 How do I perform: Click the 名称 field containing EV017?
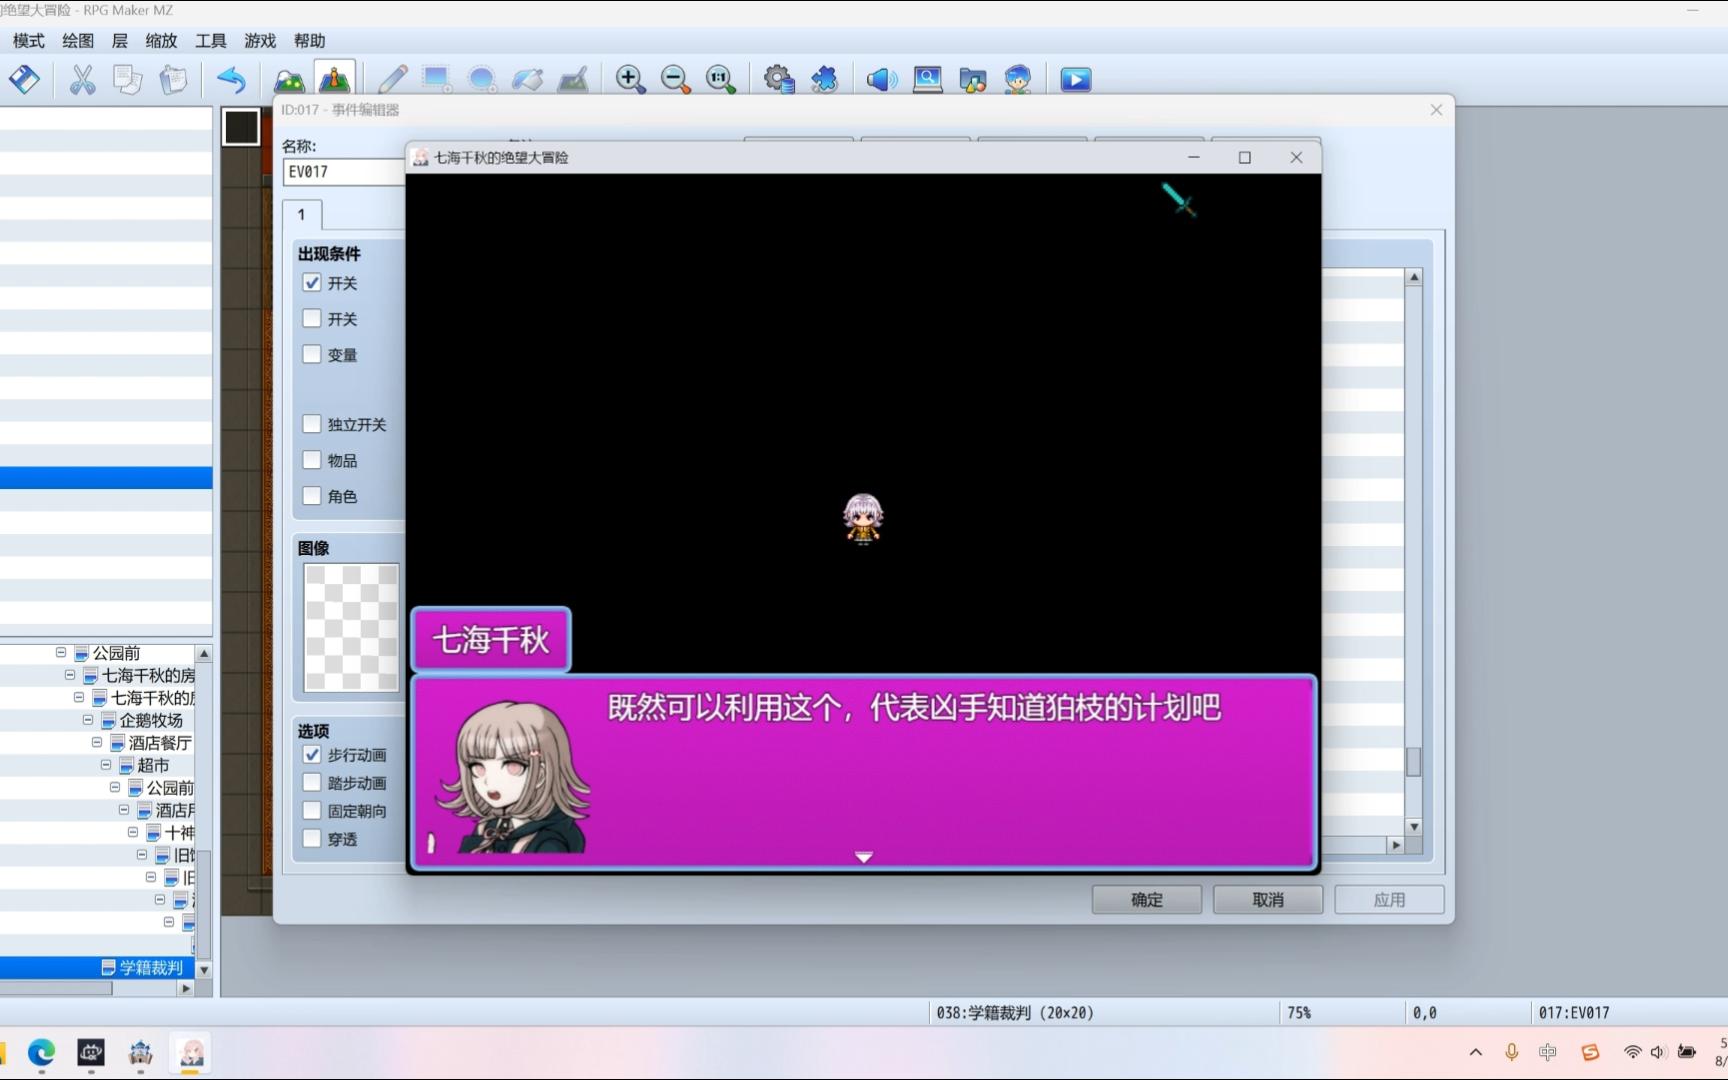[x=344, y=172]
